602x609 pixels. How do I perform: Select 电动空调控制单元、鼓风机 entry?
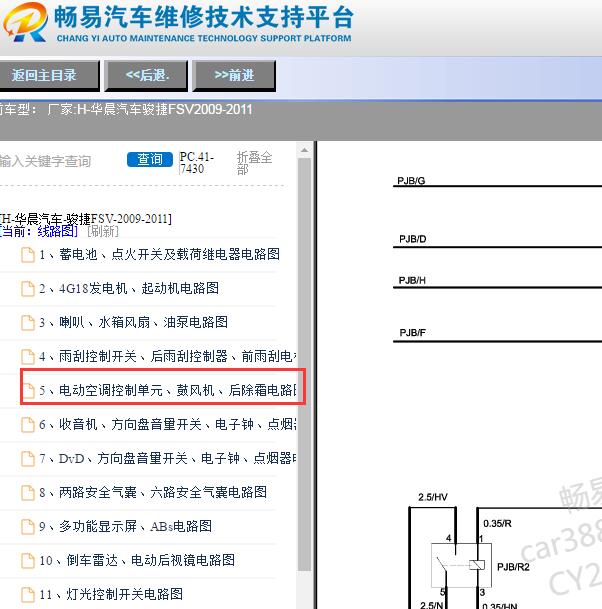(x=168, y=390)
